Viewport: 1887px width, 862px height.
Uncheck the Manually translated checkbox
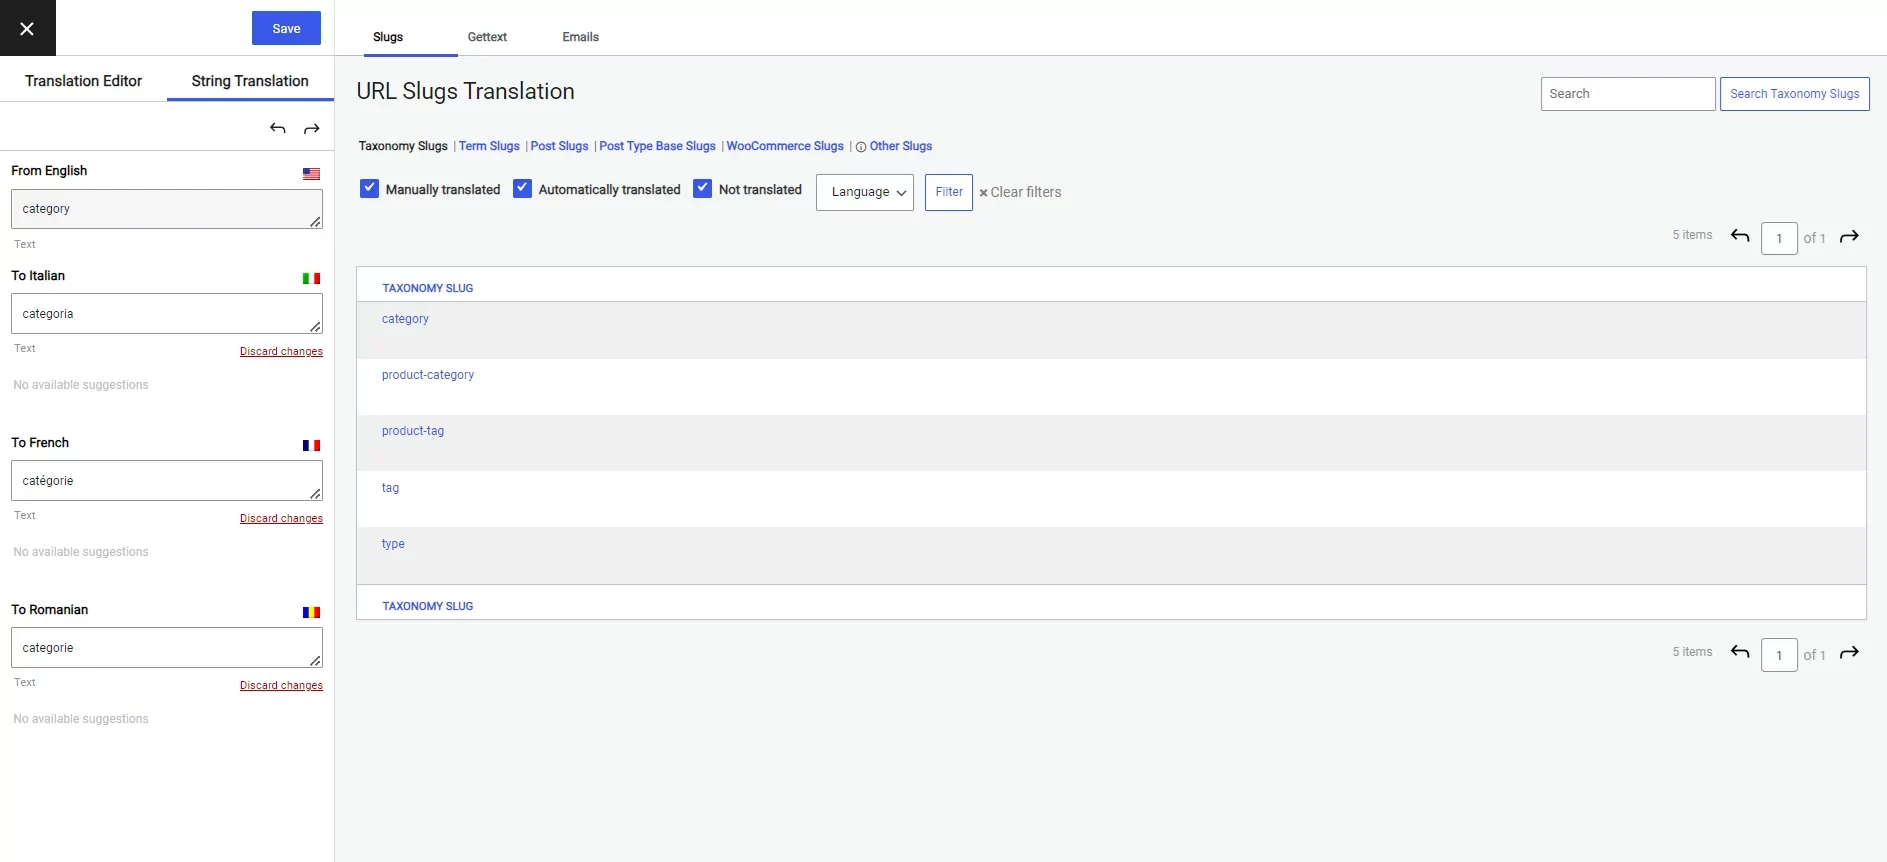click(370, 189)
